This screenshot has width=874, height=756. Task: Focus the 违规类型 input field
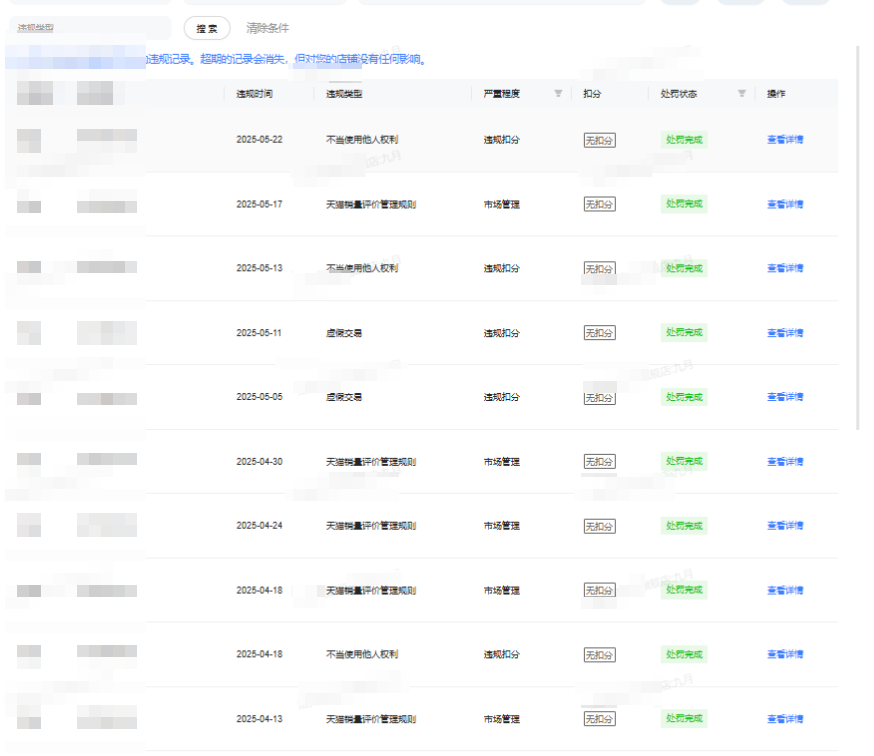pos(90,29)
